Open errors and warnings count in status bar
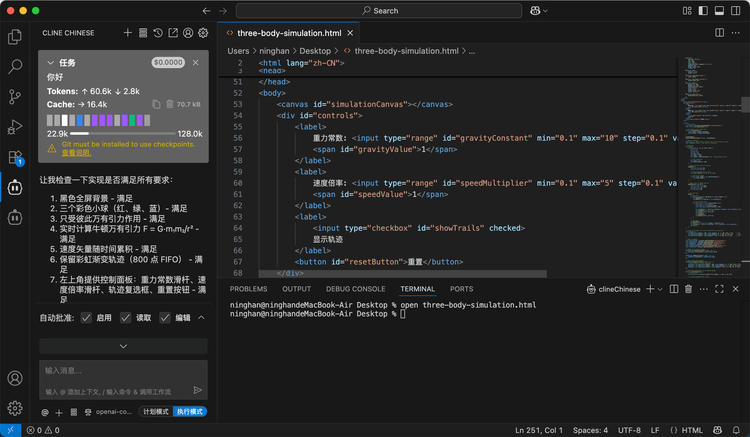The width and height of the screenshot is (750, 437). pyautogui.click(x=43, y=430)
